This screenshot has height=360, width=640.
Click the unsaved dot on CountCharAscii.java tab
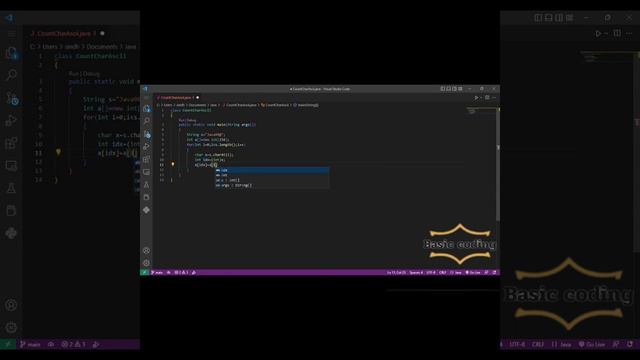coord(198,98)
